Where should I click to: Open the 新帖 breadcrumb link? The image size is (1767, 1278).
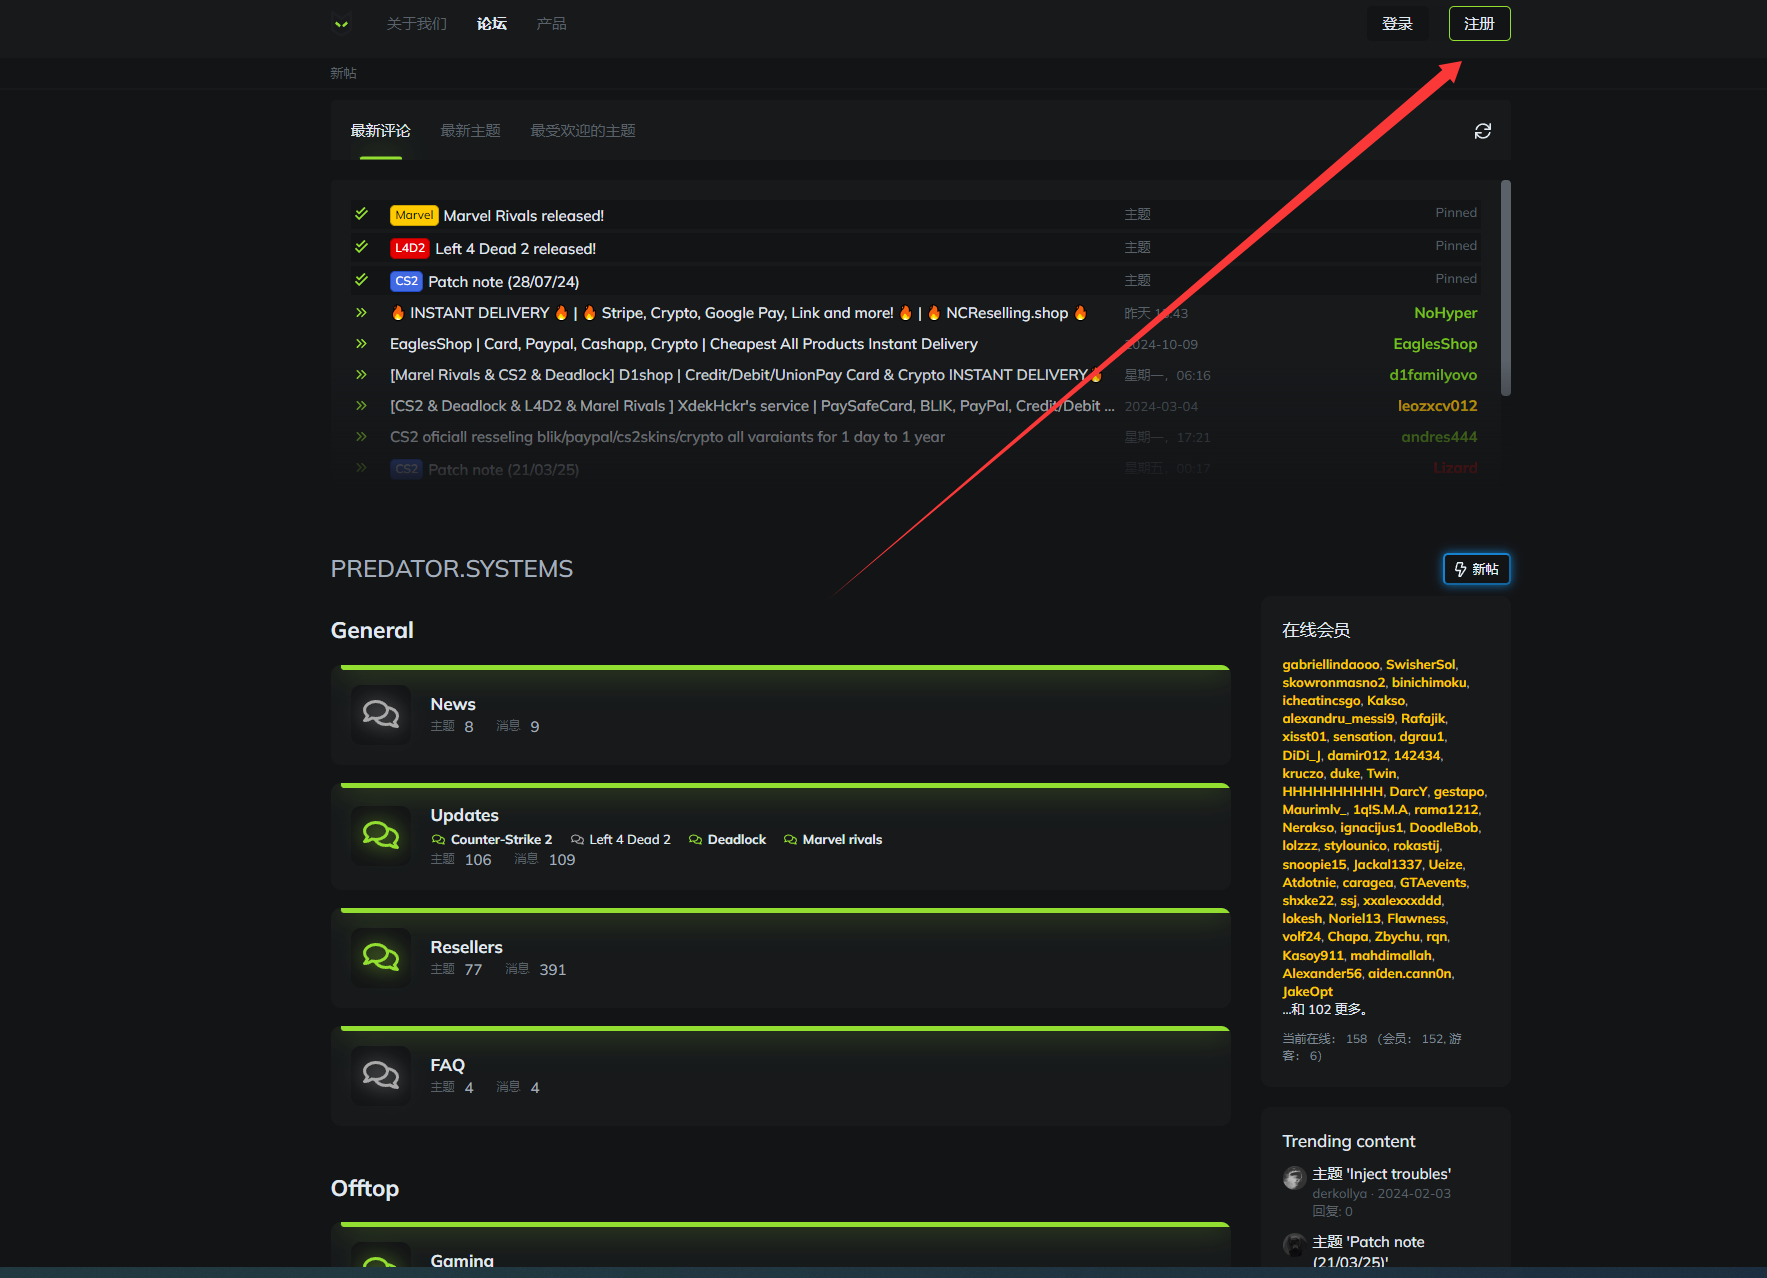pyautogui.click(x=344, y=73)
